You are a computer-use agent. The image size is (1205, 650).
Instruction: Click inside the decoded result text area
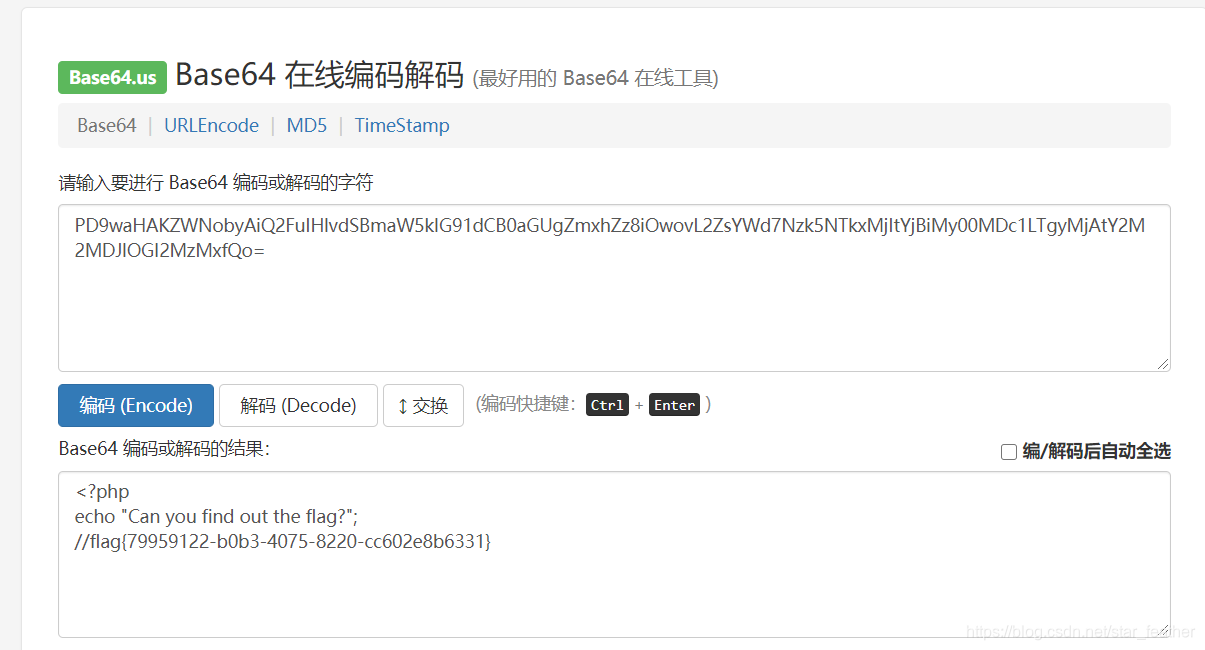coord(614,555)
